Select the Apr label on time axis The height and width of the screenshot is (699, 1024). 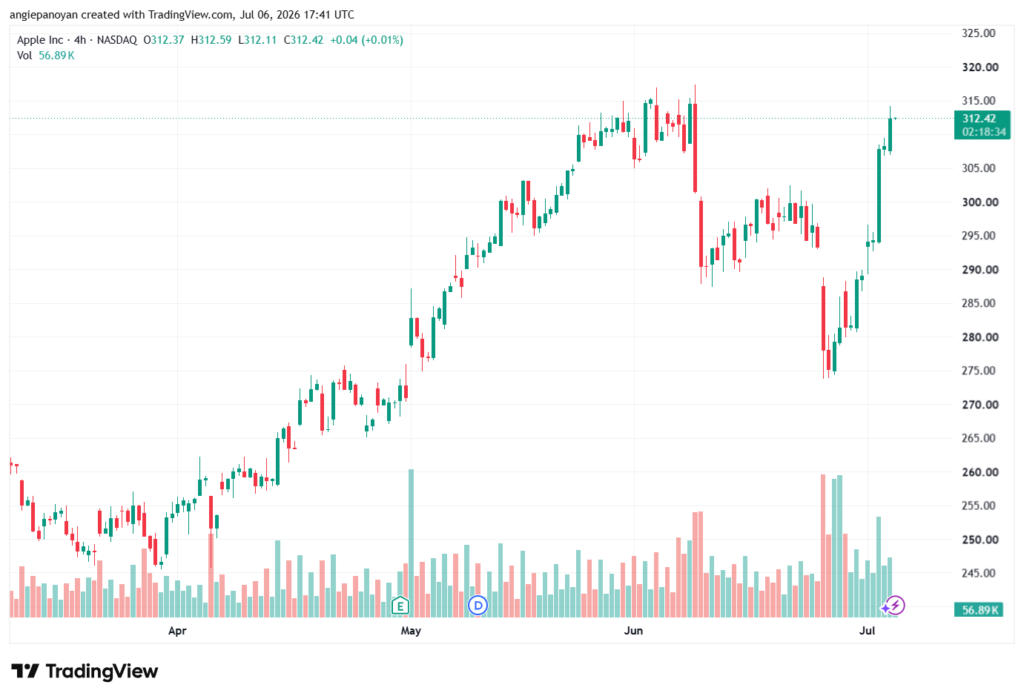click(177, 630)
